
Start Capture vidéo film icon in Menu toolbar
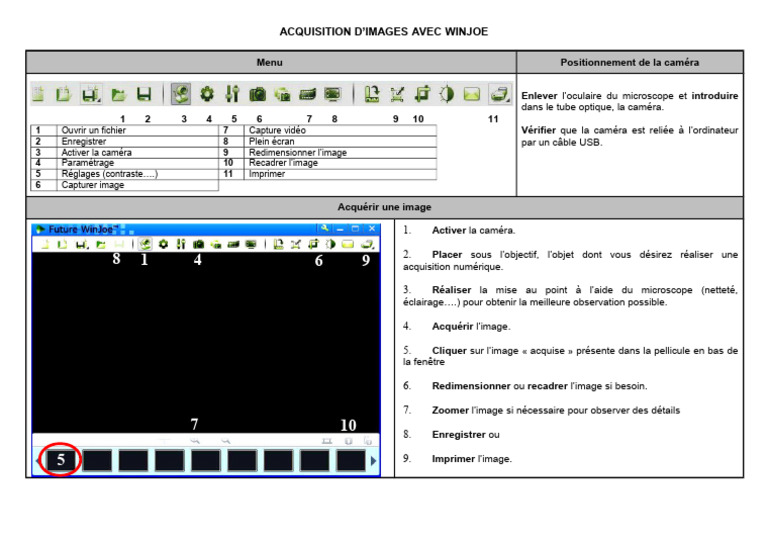point(308,94)
